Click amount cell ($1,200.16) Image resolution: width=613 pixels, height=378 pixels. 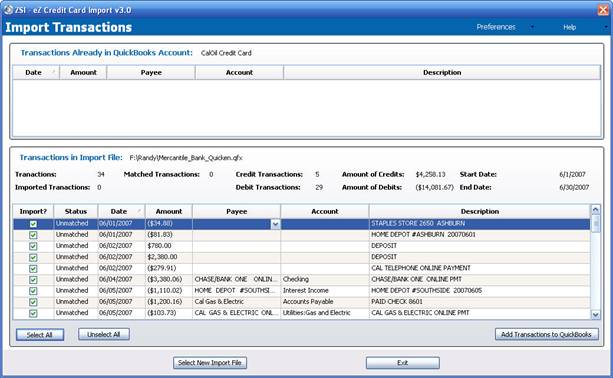168,302
